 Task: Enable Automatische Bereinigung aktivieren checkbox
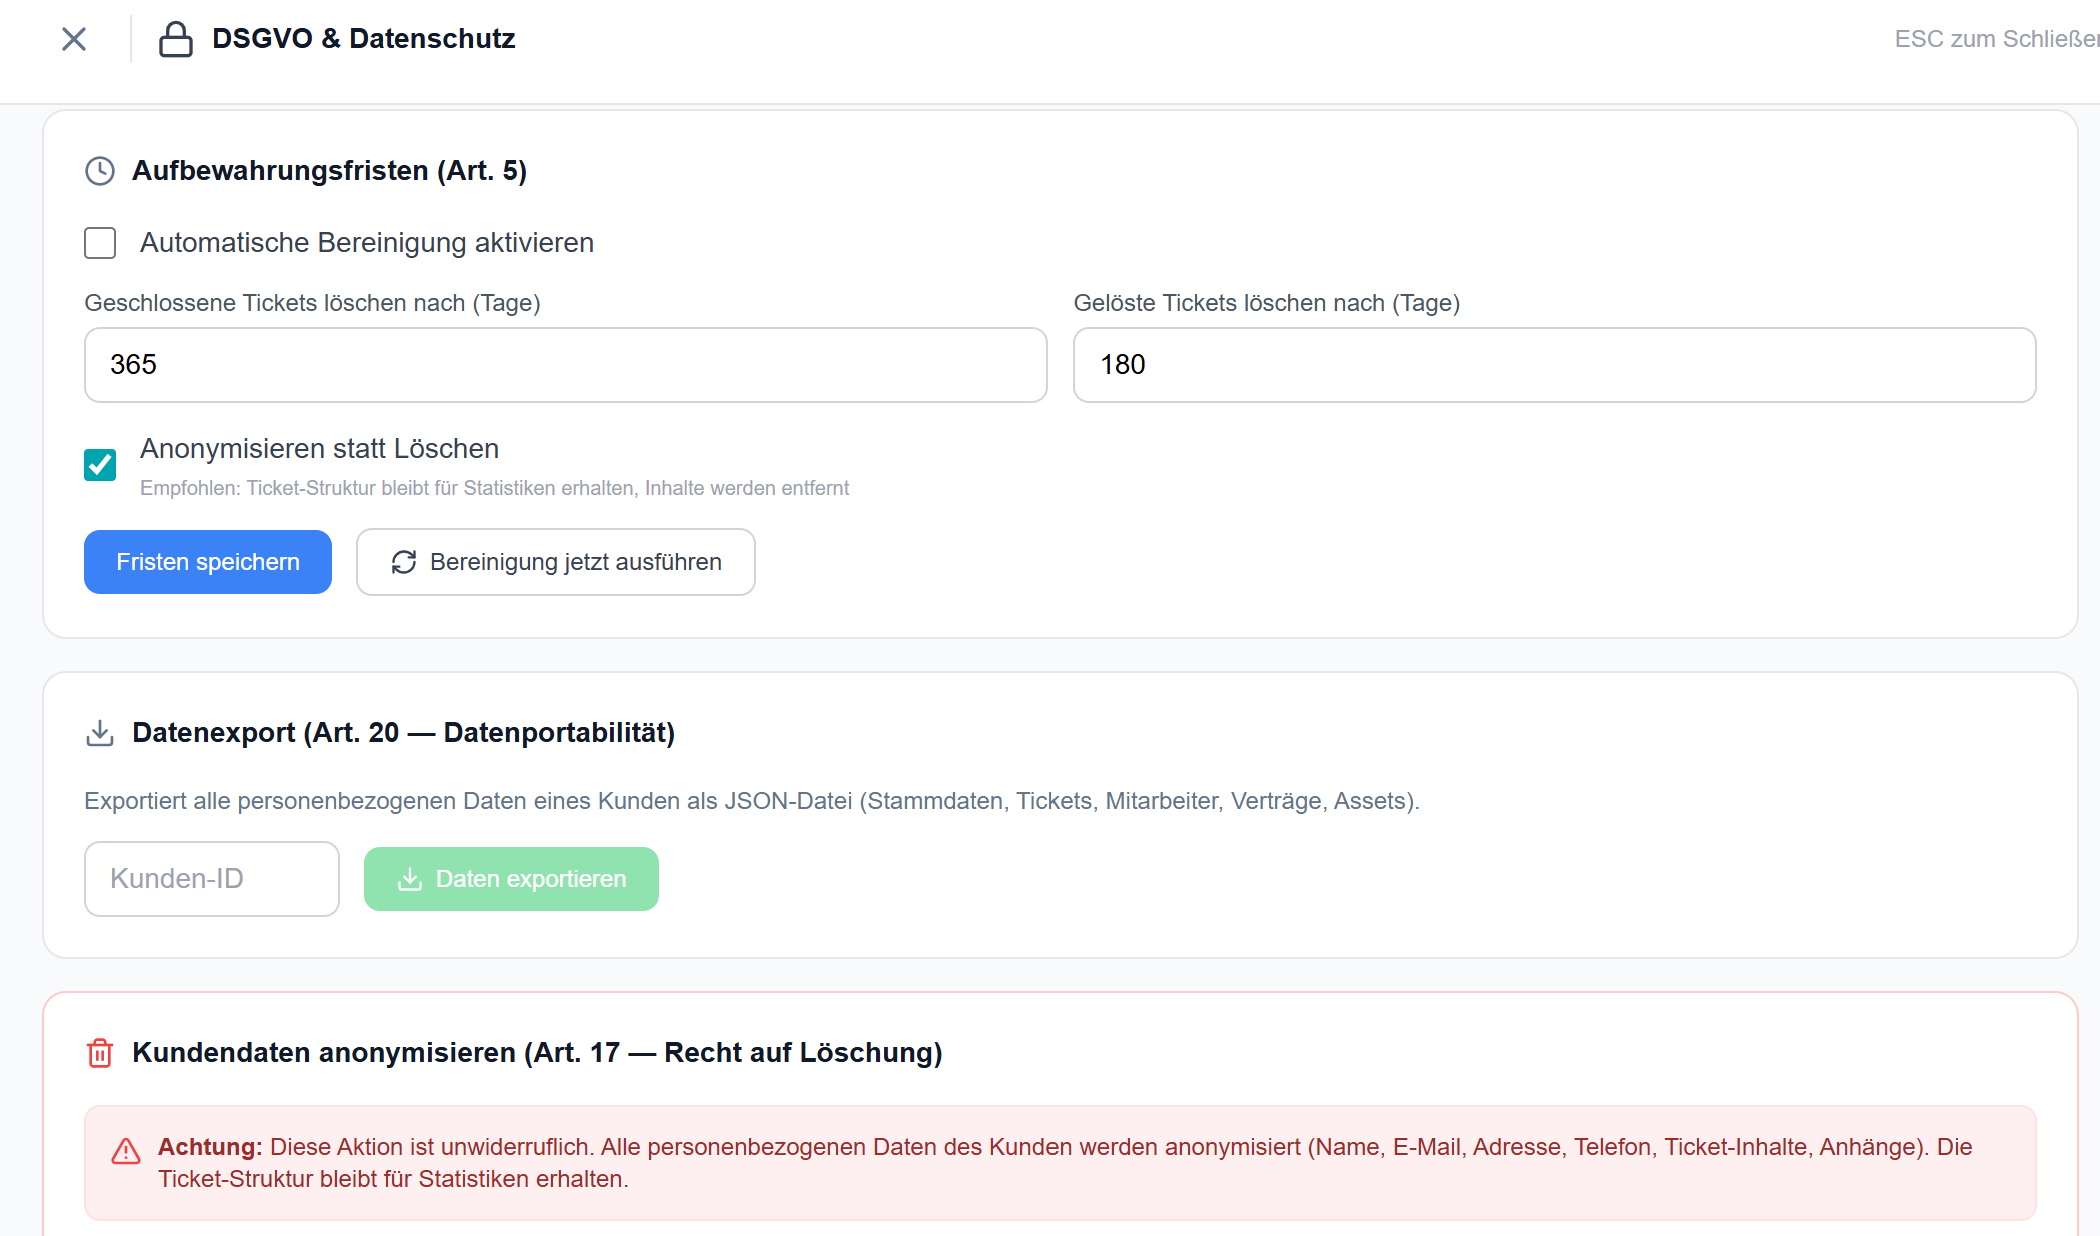coord(100,243)
